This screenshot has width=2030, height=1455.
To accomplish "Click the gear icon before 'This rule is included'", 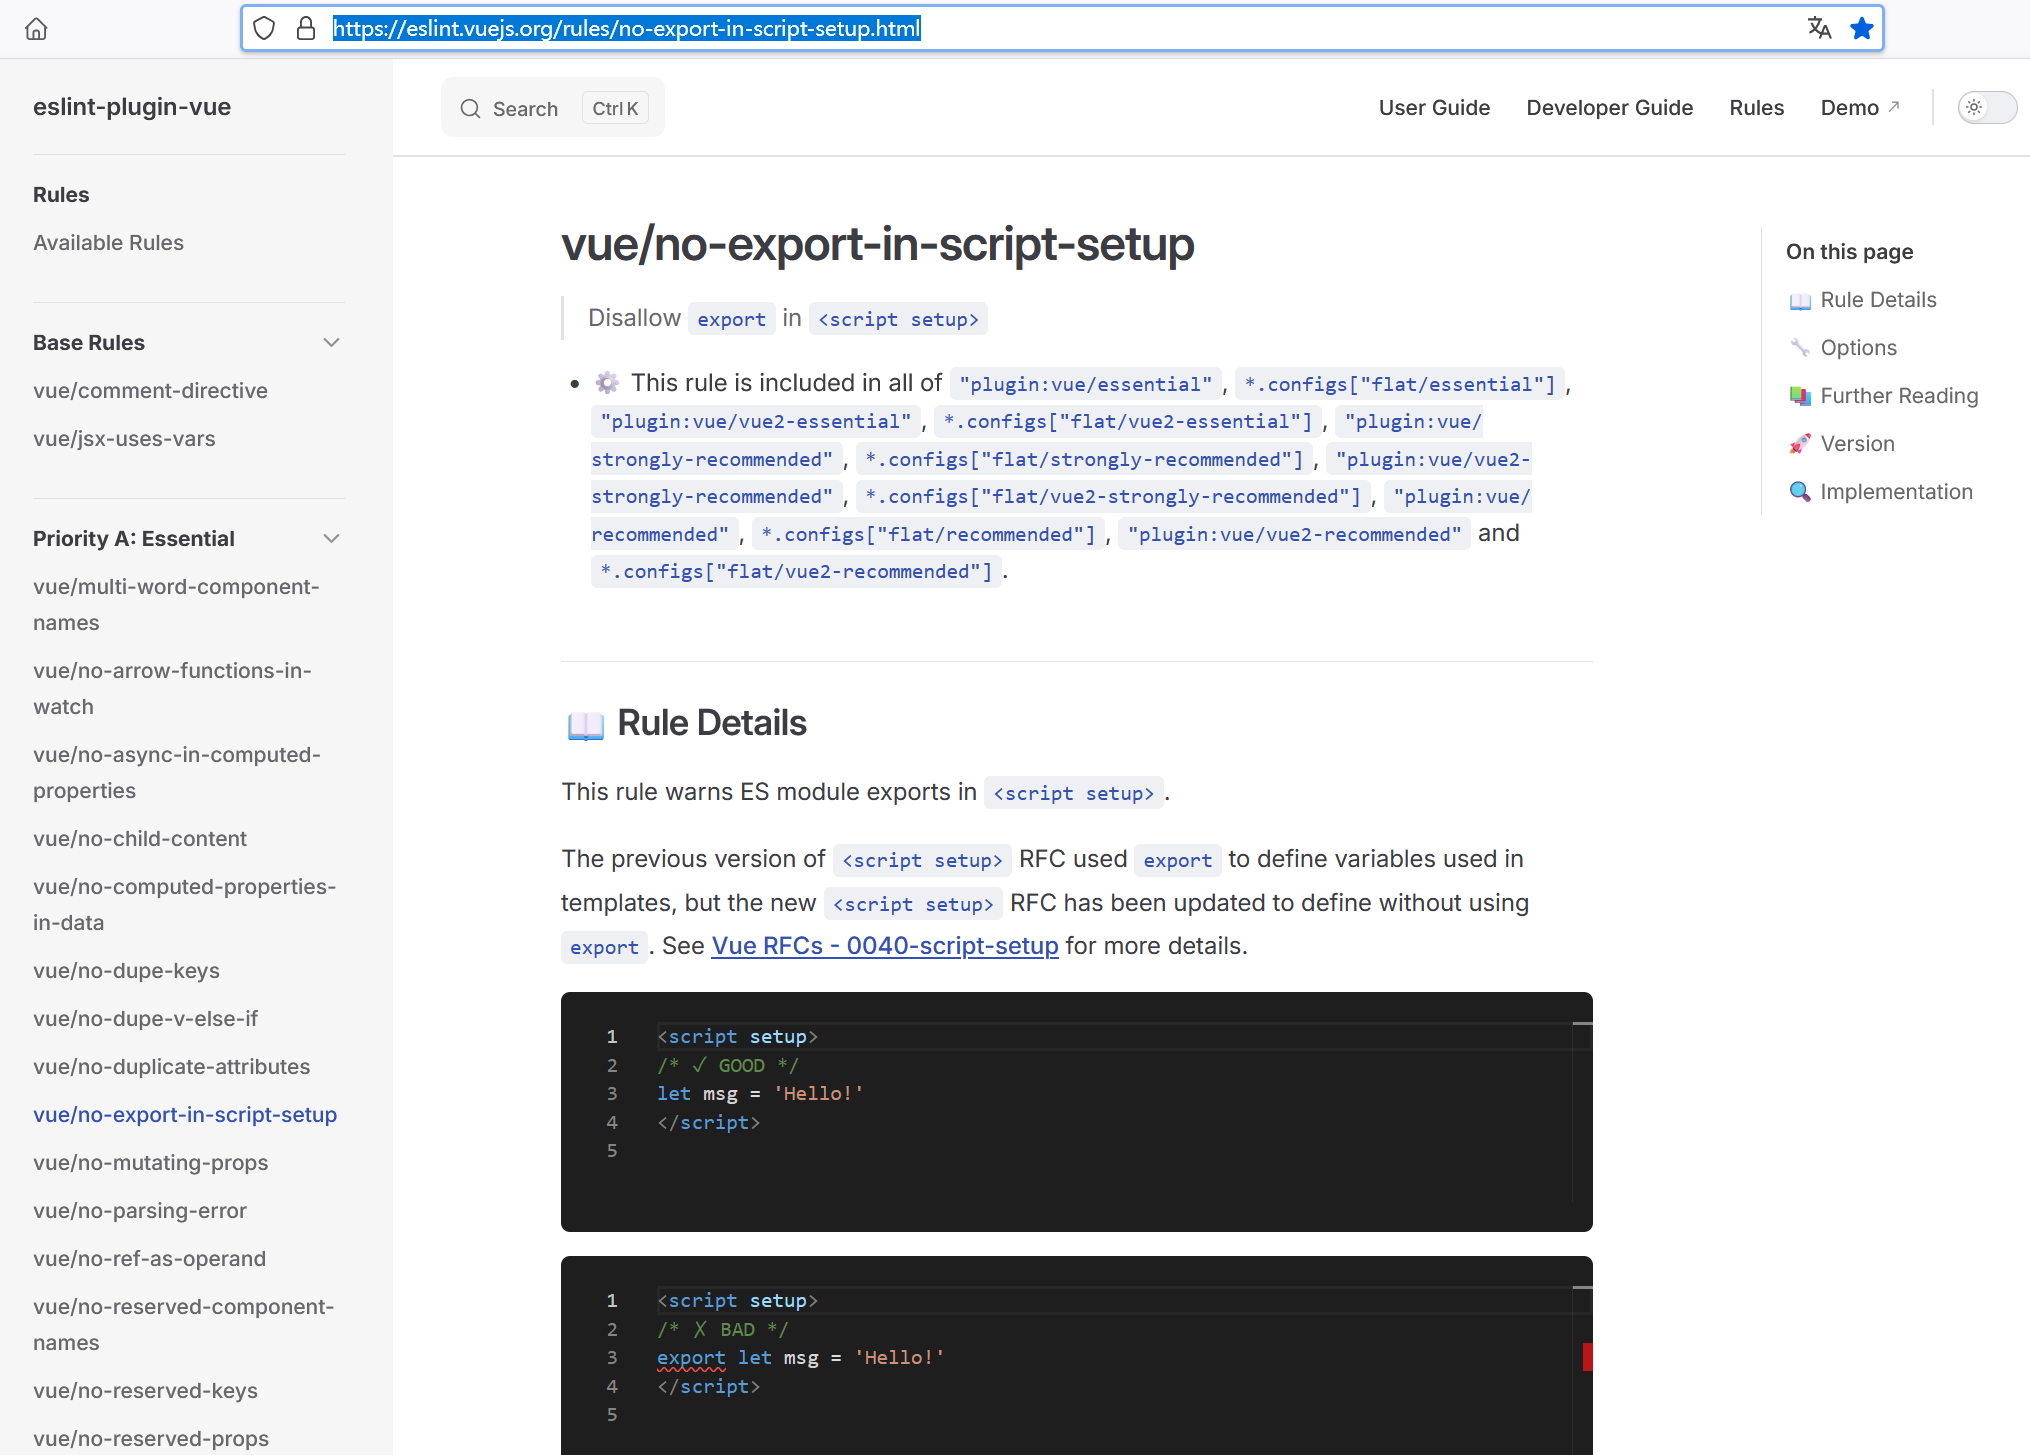I will click(x=607, y=382).
